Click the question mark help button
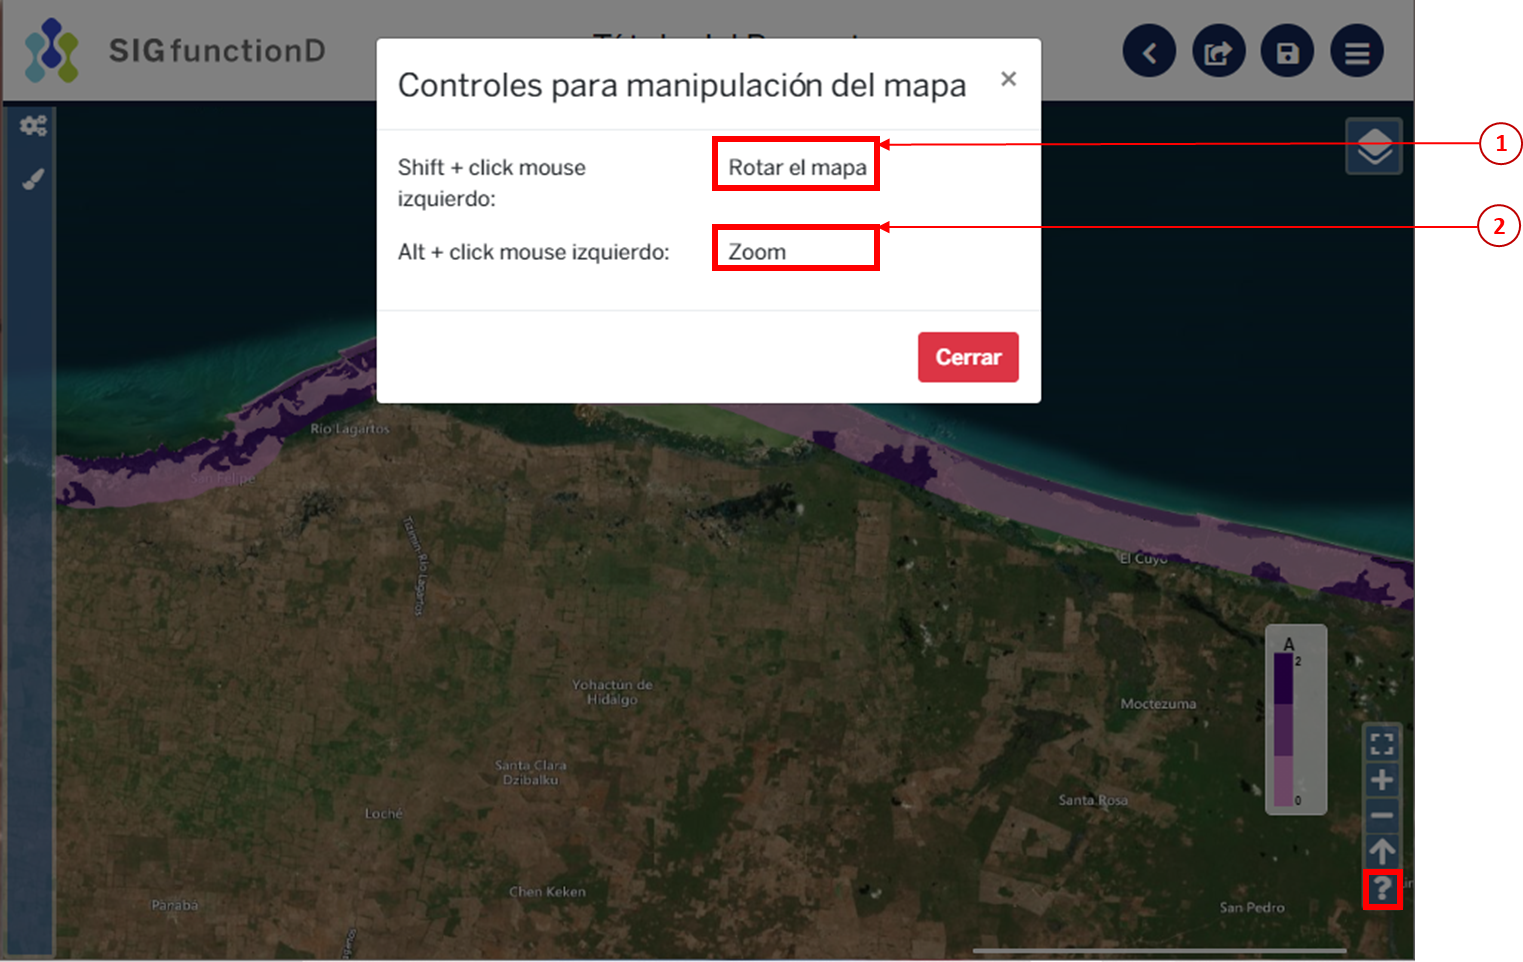This screenshot has height=962, width=1523. click(1382, 889)
